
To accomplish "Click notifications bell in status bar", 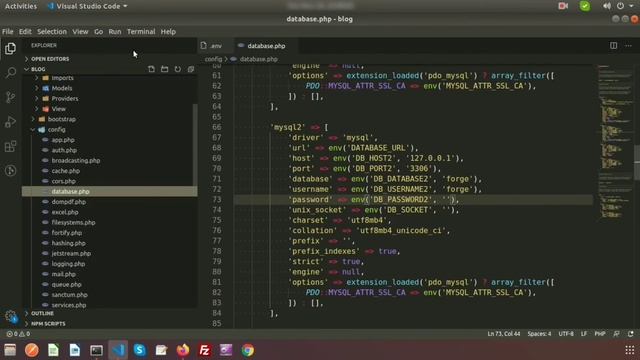I will [631, 334].
